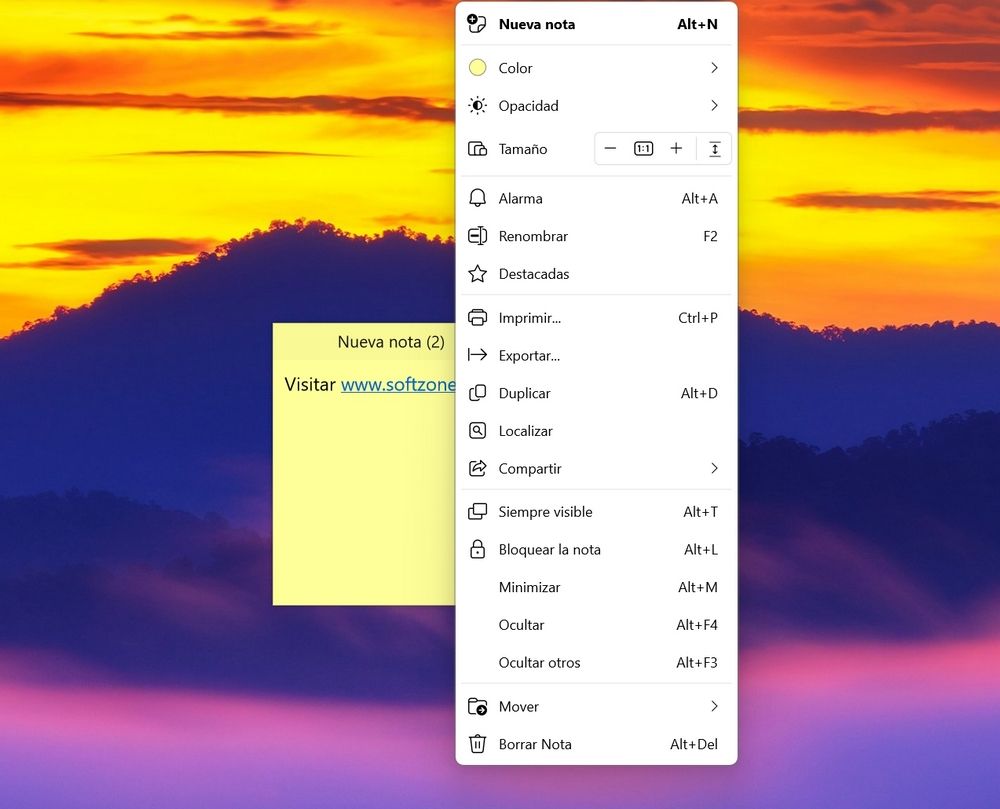Click the Borrar Nota trash icon
The width and height of the screenshot is (1000, 809).
click(478, 744)
